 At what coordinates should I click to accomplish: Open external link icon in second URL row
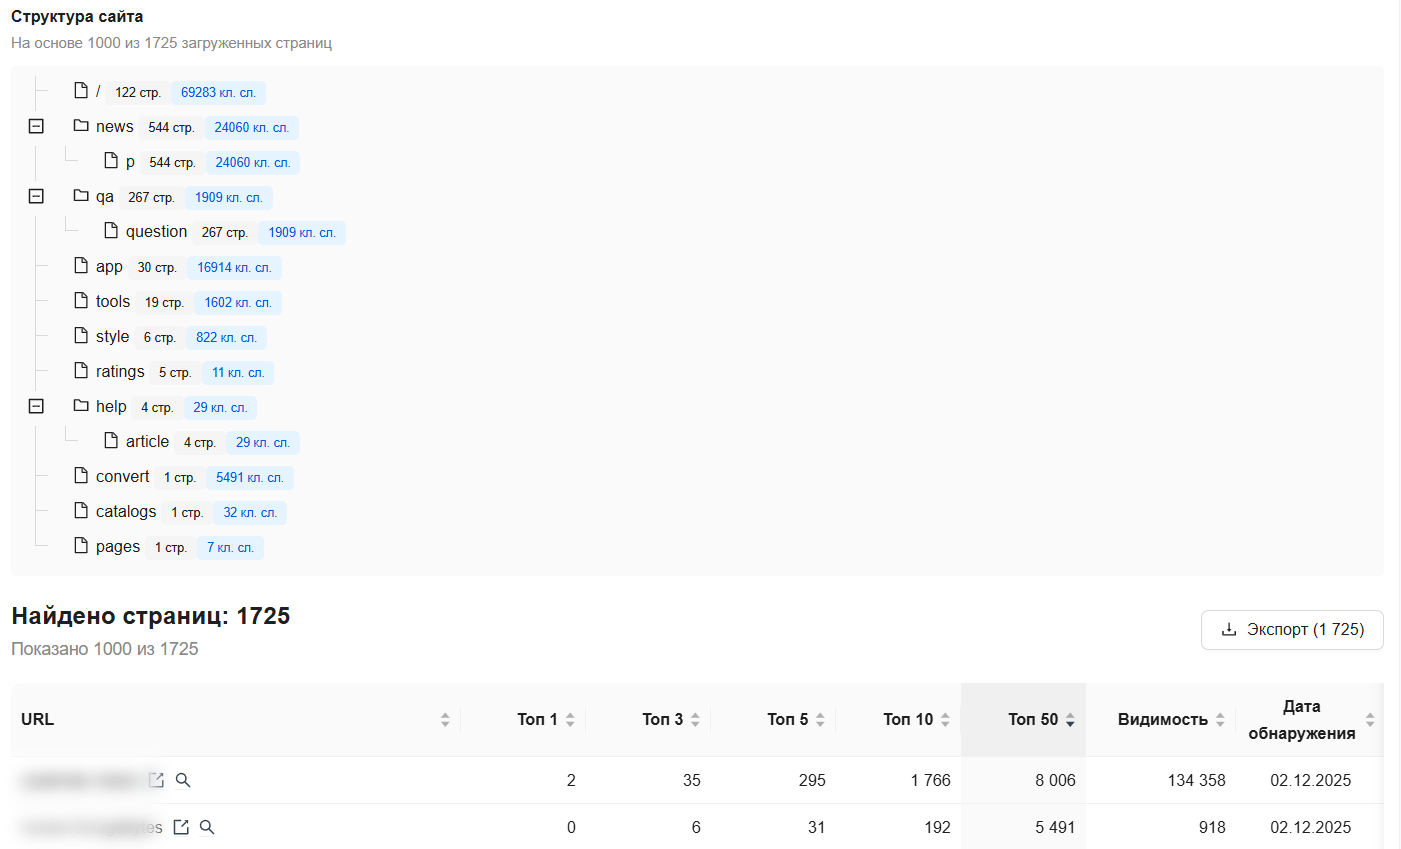pos(181,827)
